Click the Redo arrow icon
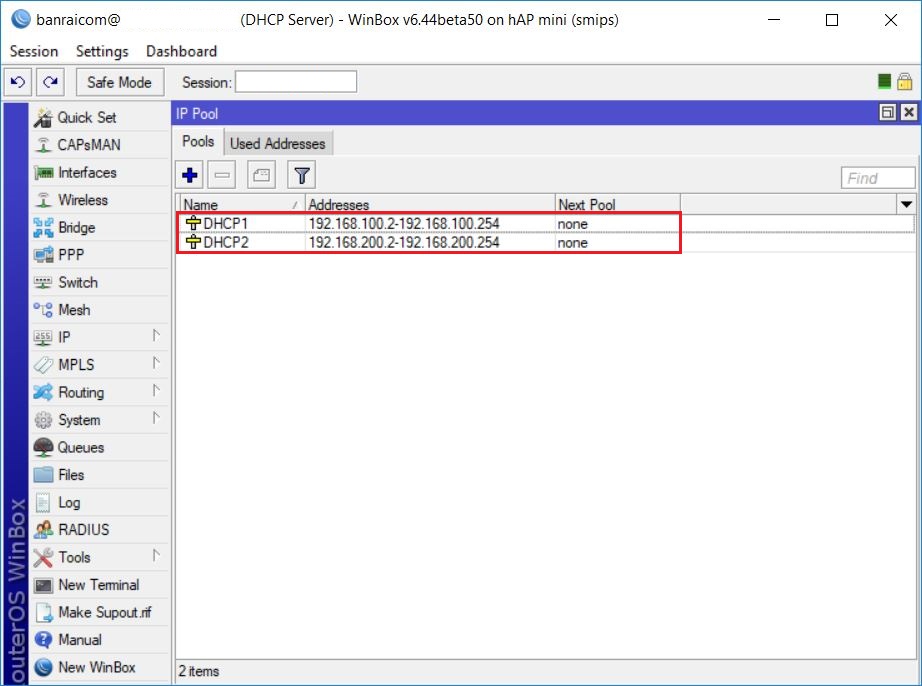This screenshot has width=922, height=686. pos(51,82)
